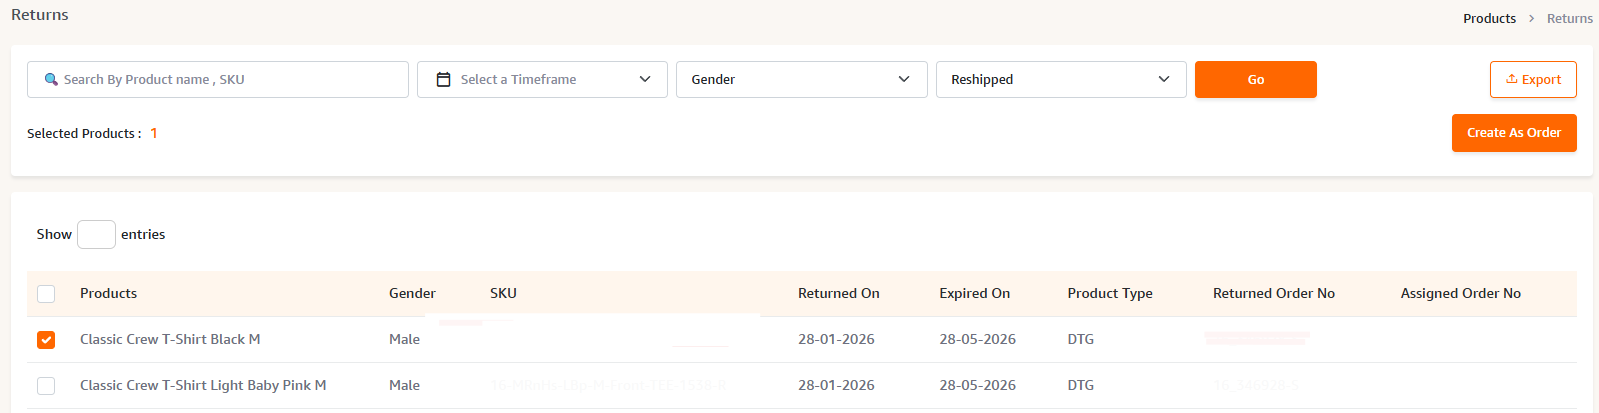Click the Returns breadcrumb item
This screenshot has width=1599, height=413.
click(1569, 19)
